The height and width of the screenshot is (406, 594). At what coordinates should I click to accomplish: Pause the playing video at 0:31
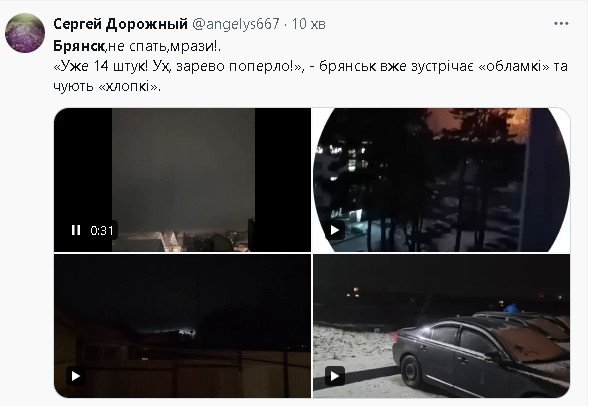76,230
